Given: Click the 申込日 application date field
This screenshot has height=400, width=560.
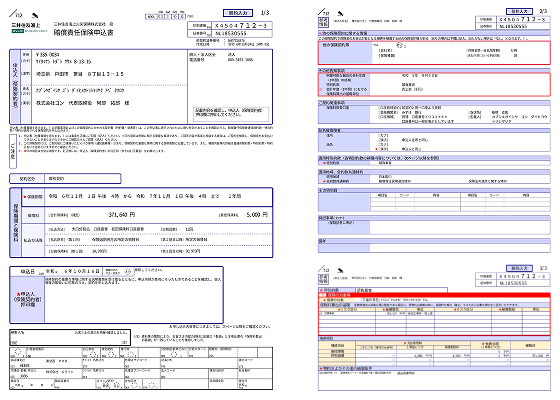Looking at the screenshot, I should [x=56, y=272].
